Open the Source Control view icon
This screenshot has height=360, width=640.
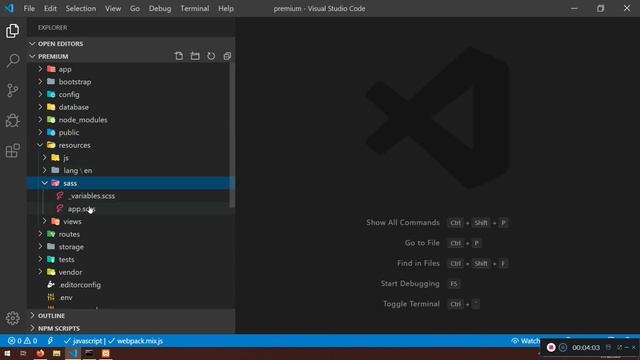tap(13, 91)
